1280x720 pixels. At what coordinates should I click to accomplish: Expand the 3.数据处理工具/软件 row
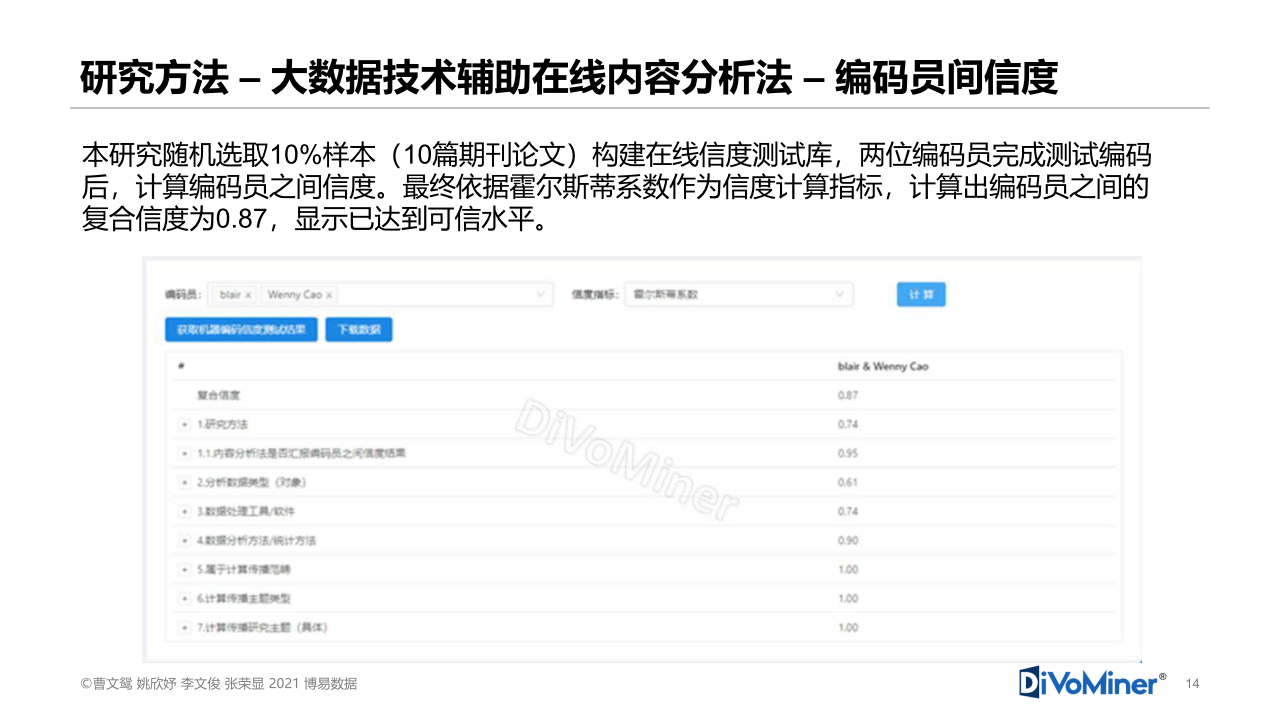185,512
